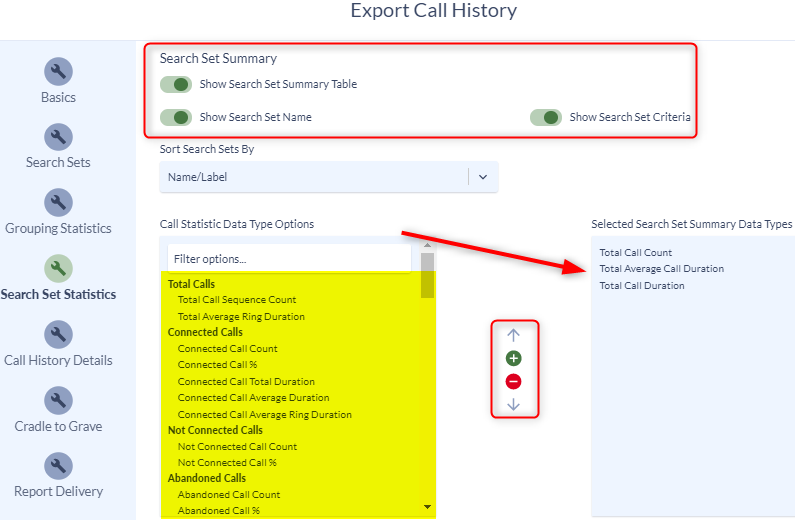795x520 pixels.
Task: Open the Call History Details wrench icon
Action: [58, 335]
